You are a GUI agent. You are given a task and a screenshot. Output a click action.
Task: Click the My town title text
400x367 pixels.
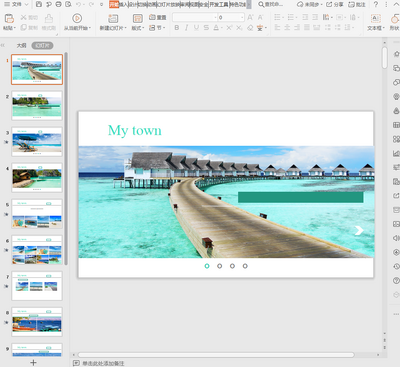(x=135, y=131)
